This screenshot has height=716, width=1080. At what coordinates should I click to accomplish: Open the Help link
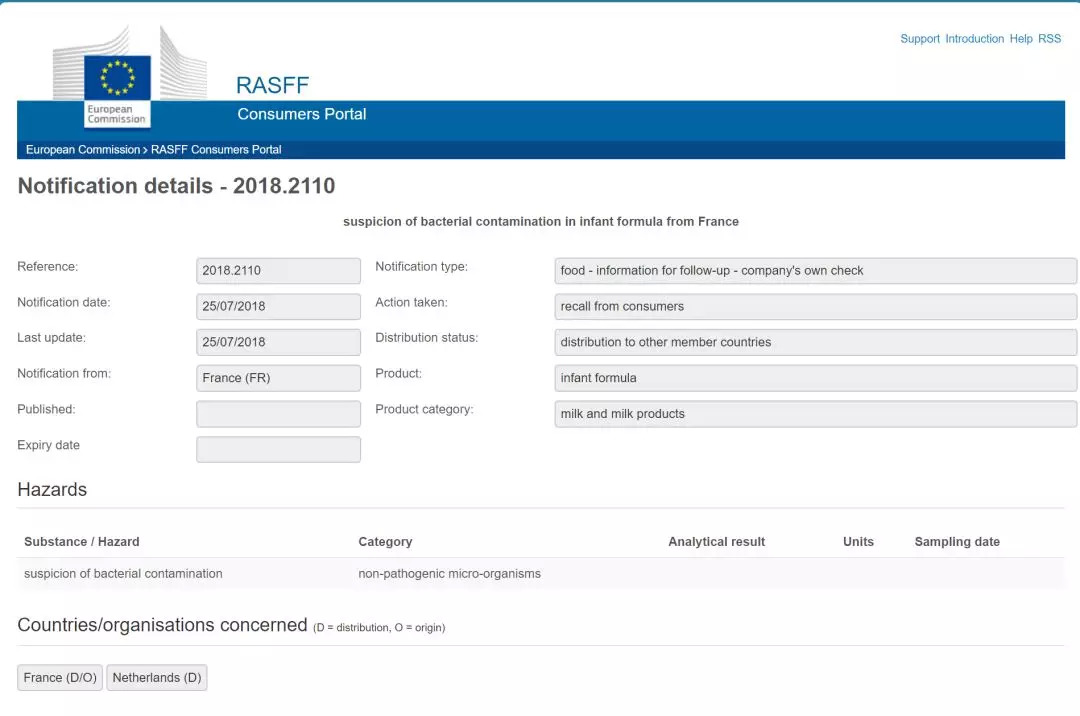point(1021,39)
